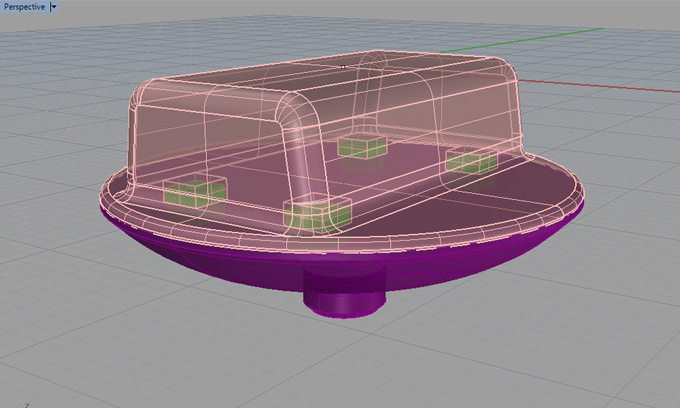The image size is (680, 408).
Task: Open the Perspective viewport dropdown arrow
Action: coord(54,6)
